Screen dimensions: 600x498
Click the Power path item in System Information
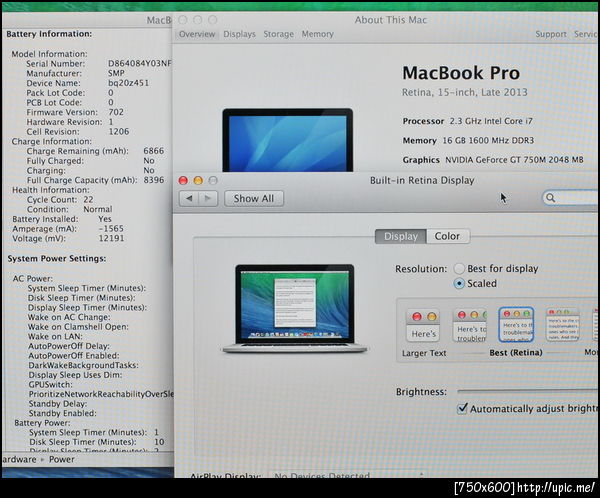[62, 459]
